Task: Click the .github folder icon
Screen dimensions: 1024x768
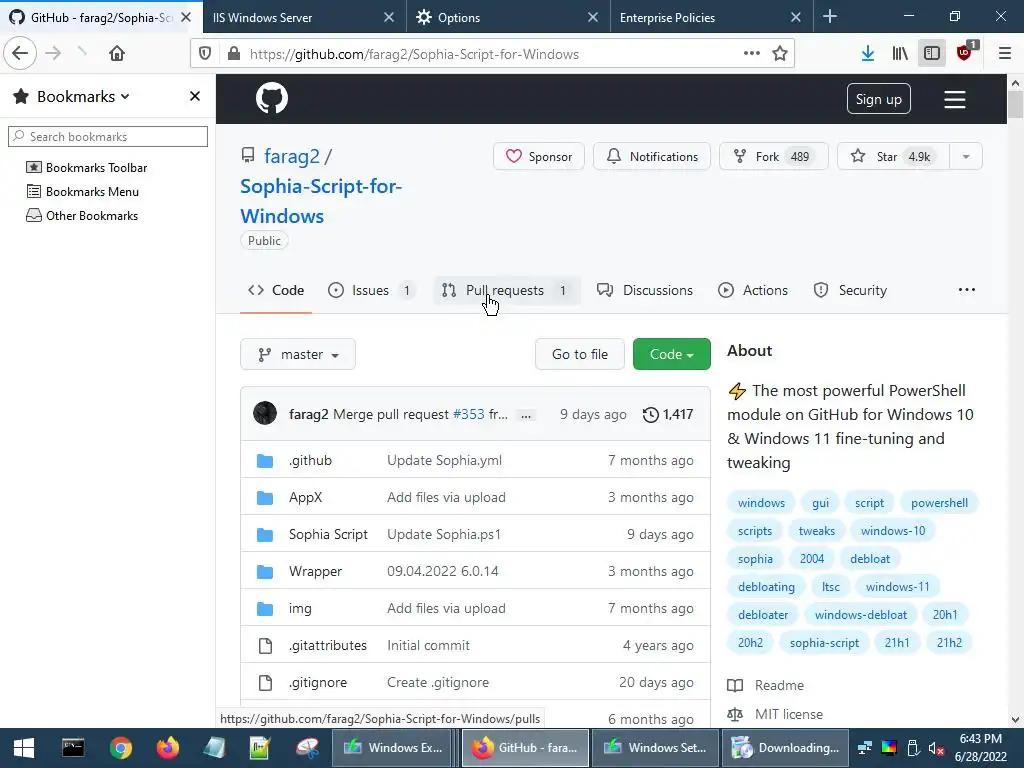Action: click(x=264, y=461)
